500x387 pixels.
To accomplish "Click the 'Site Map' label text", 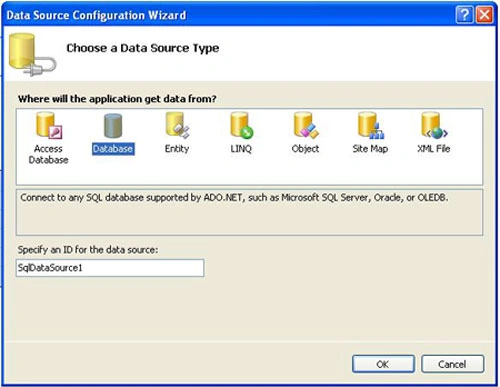I will pyautogui.click(x=370, y=149).
